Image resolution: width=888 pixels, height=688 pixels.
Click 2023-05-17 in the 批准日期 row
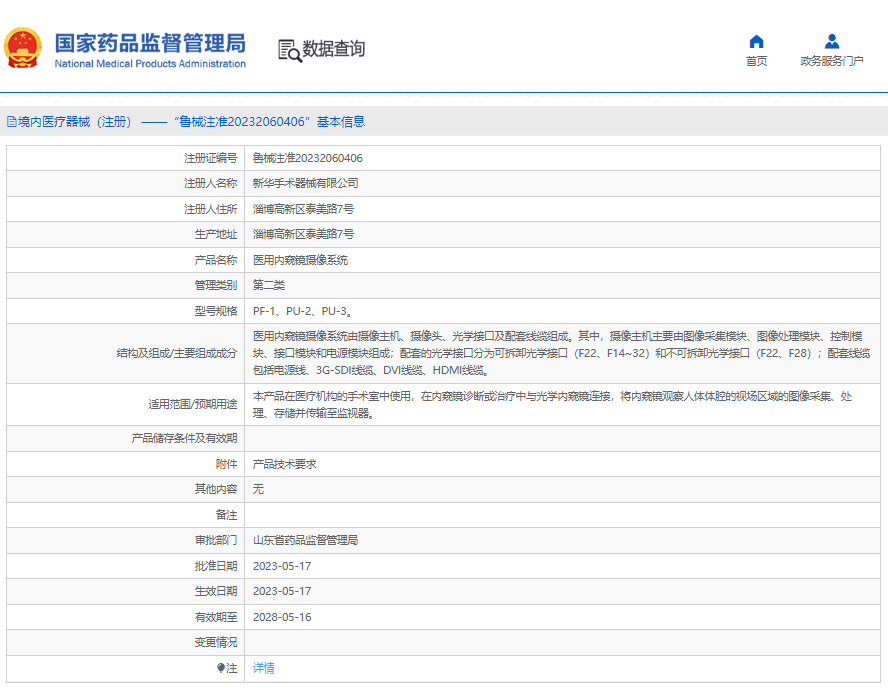(282, 566)
